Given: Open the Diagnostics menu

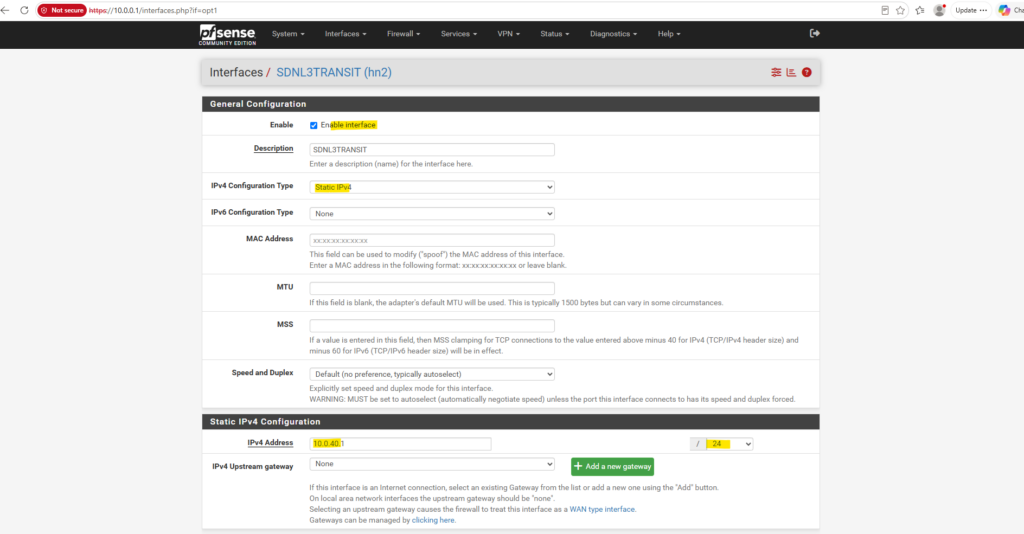Looking at the screenshot, I should click(613, 34).
